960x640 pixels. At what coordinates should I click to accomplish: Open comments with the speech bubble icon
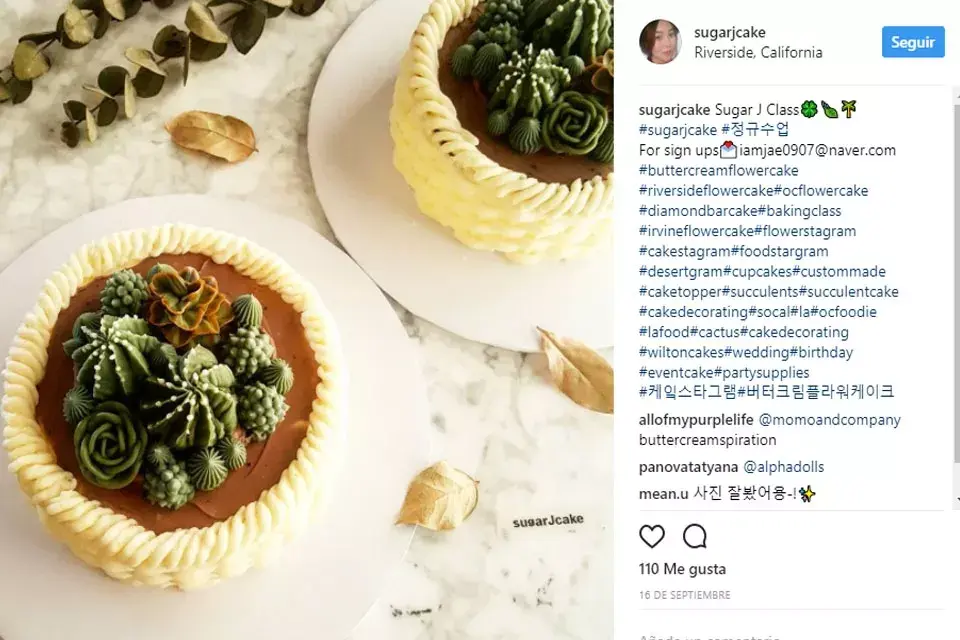[x=695, y=536]
